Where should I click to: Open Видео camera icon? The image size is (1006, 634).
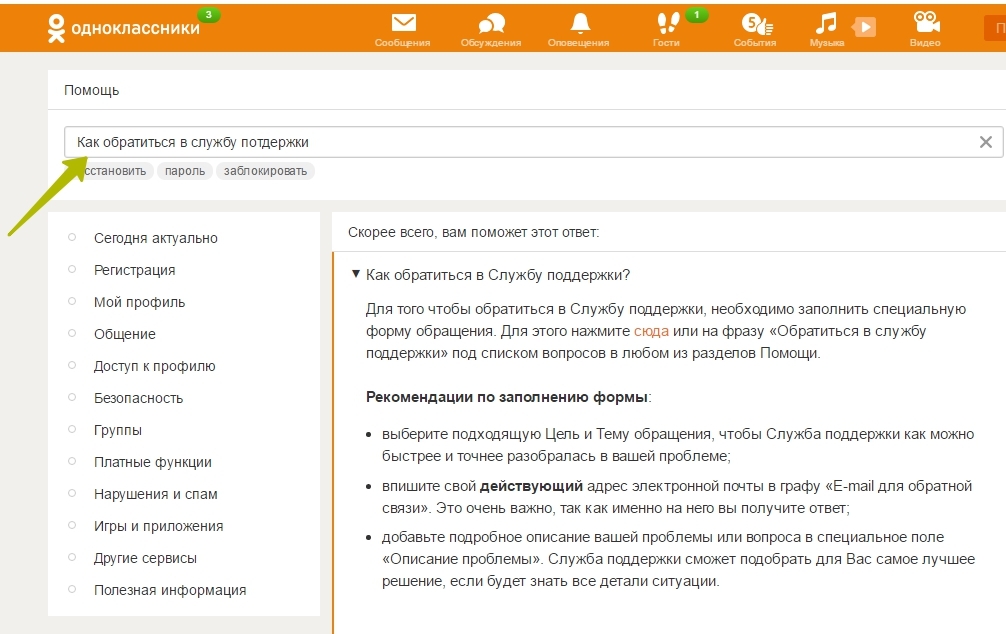[x=925, y=22]
